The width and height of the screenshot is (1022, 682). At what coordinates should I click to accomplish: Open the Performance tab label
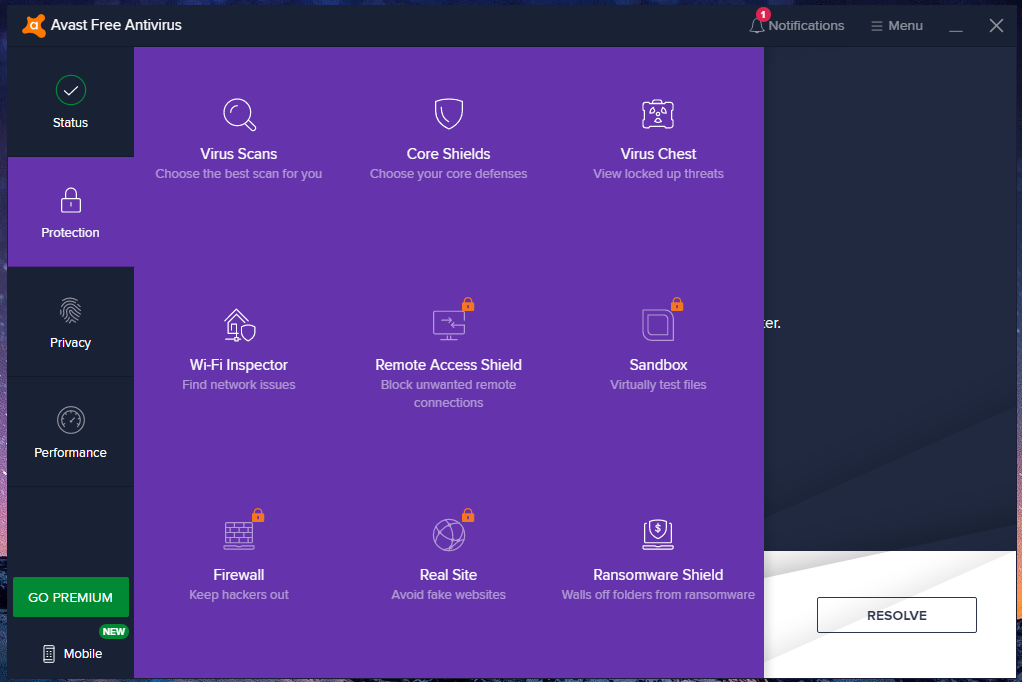tap(70, 452)
